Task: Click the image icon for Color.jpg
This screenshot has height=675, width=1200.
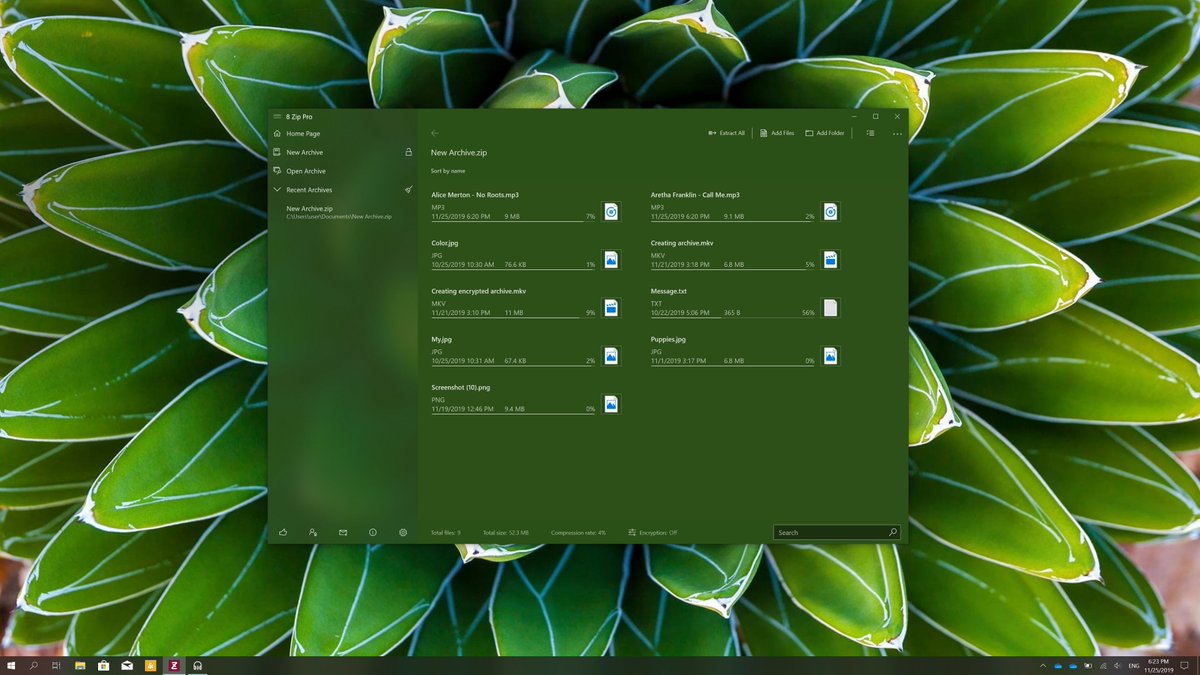Action: click(611, 259)
